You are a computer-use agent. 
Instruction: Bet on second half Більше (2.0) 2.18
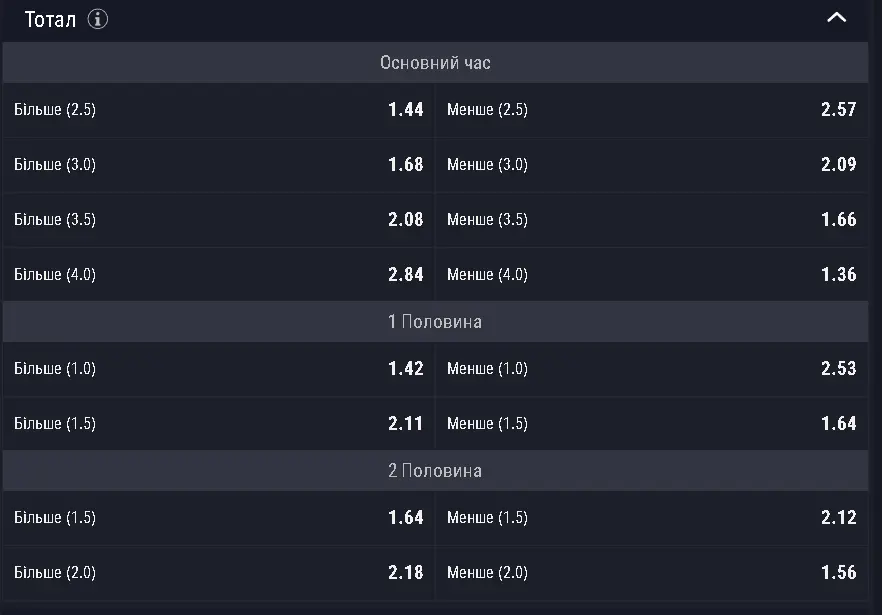[x=218, y=572]
